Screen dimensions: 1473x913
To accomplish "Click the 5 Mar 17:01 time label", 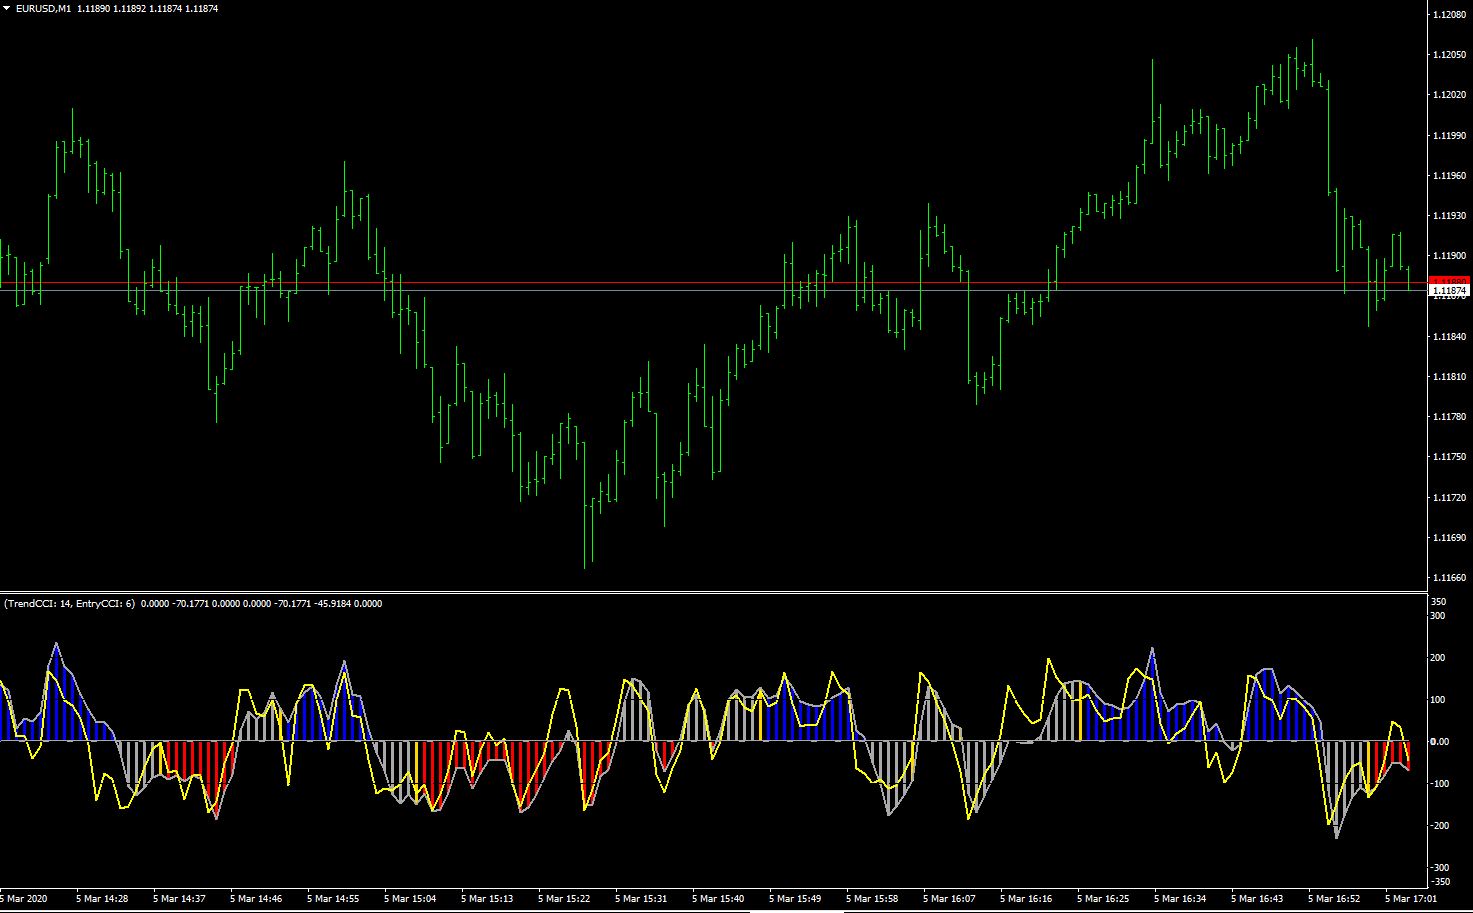I will click(1411, 898).
